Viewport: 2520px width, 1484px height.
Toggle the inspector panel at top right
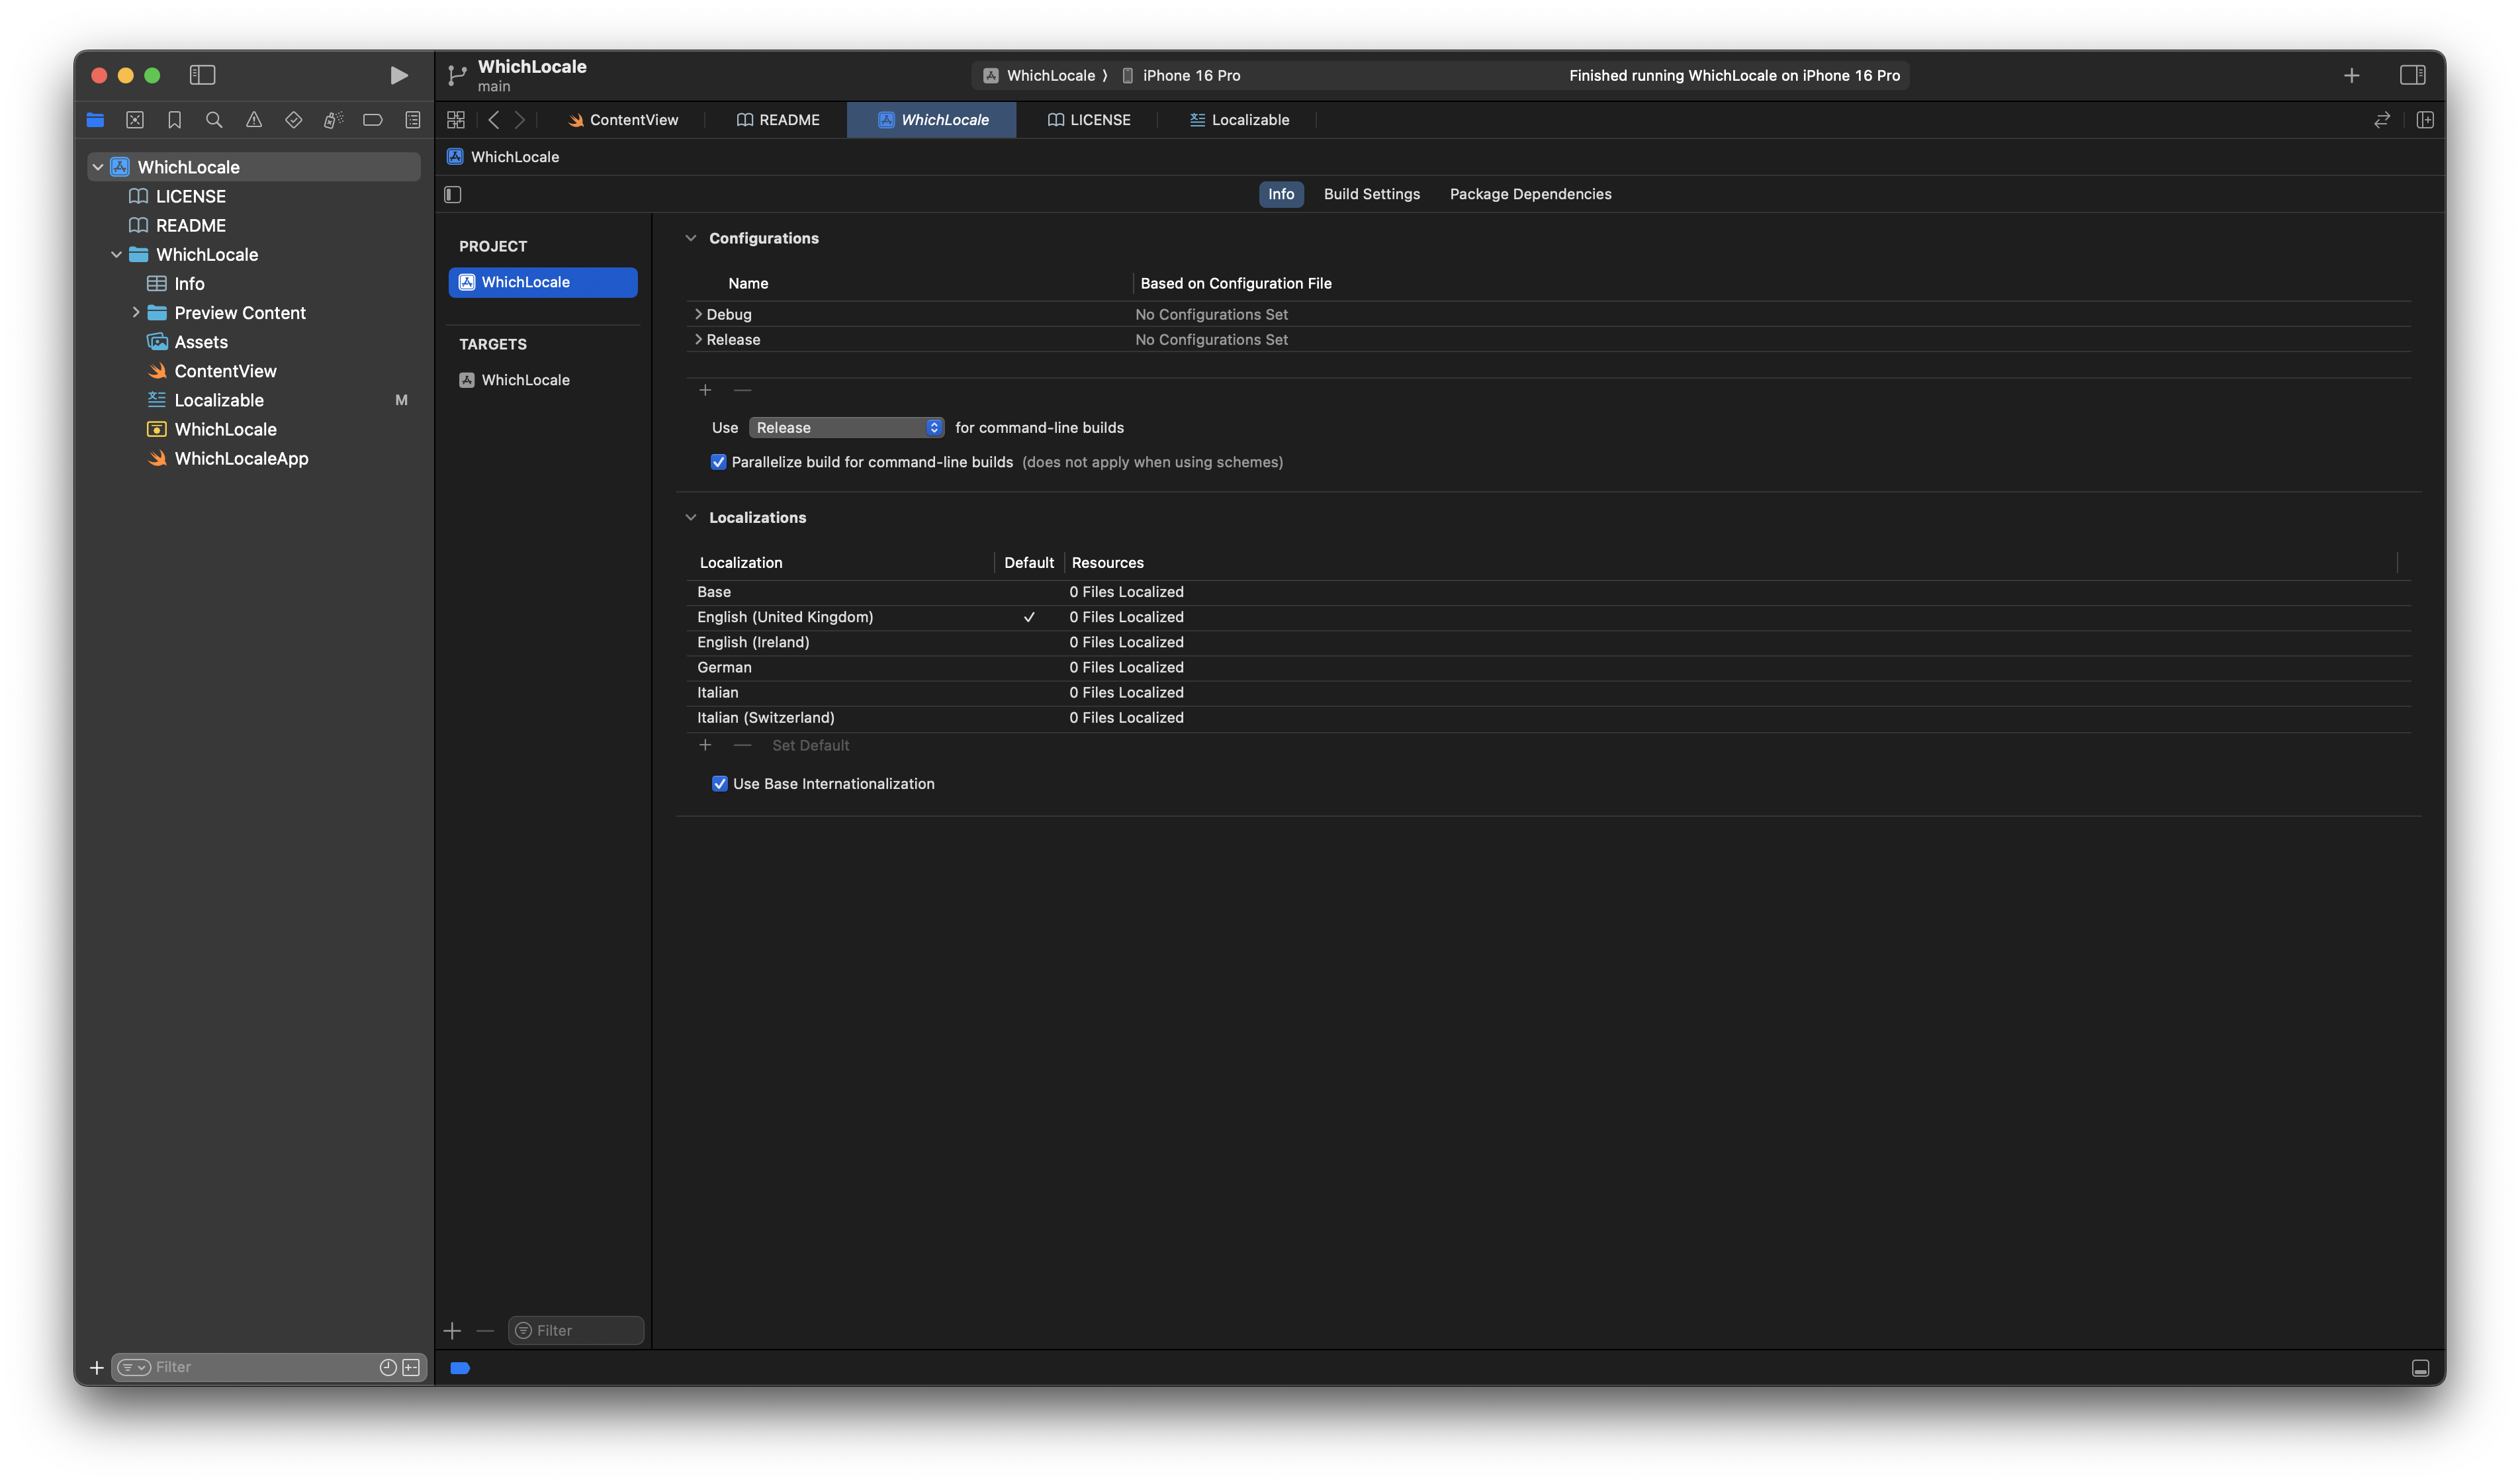point(2412,75)
